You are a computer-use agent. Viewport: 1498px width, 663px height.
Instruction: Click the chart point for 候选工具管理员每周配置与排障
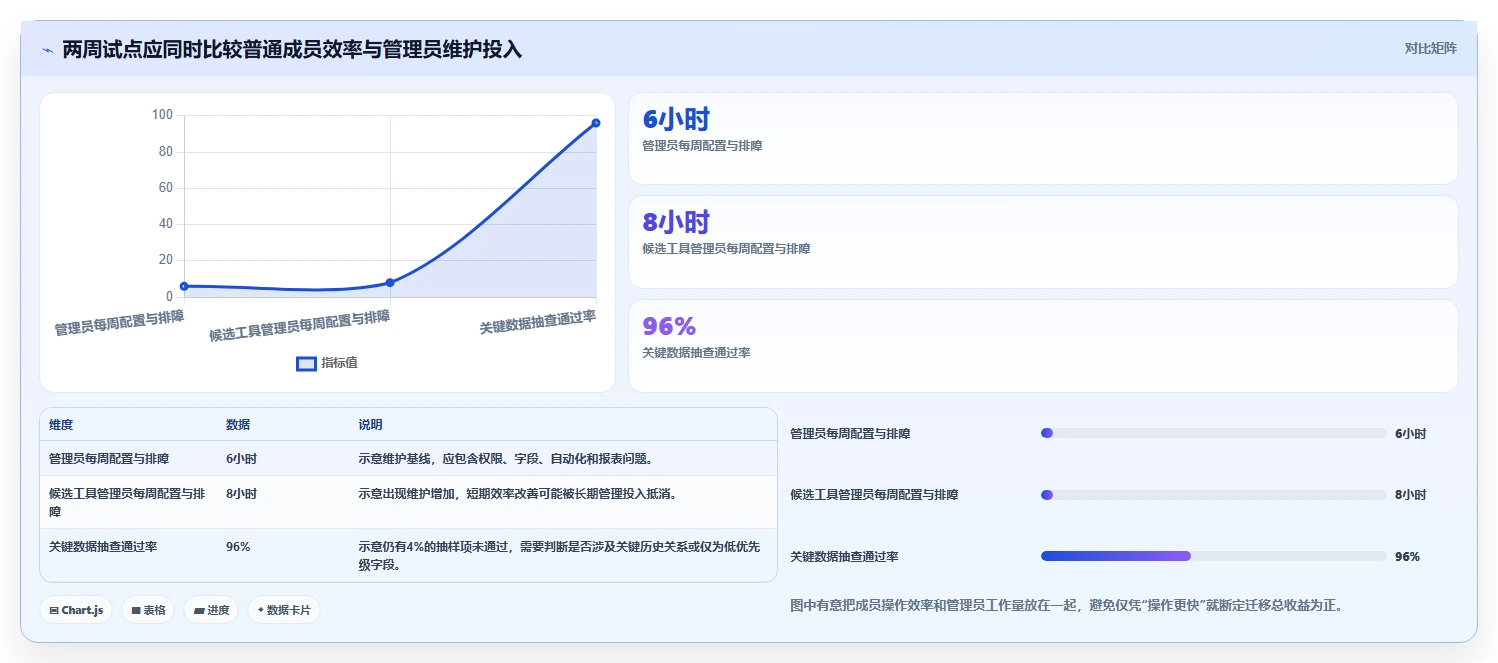tap(390, 283)
